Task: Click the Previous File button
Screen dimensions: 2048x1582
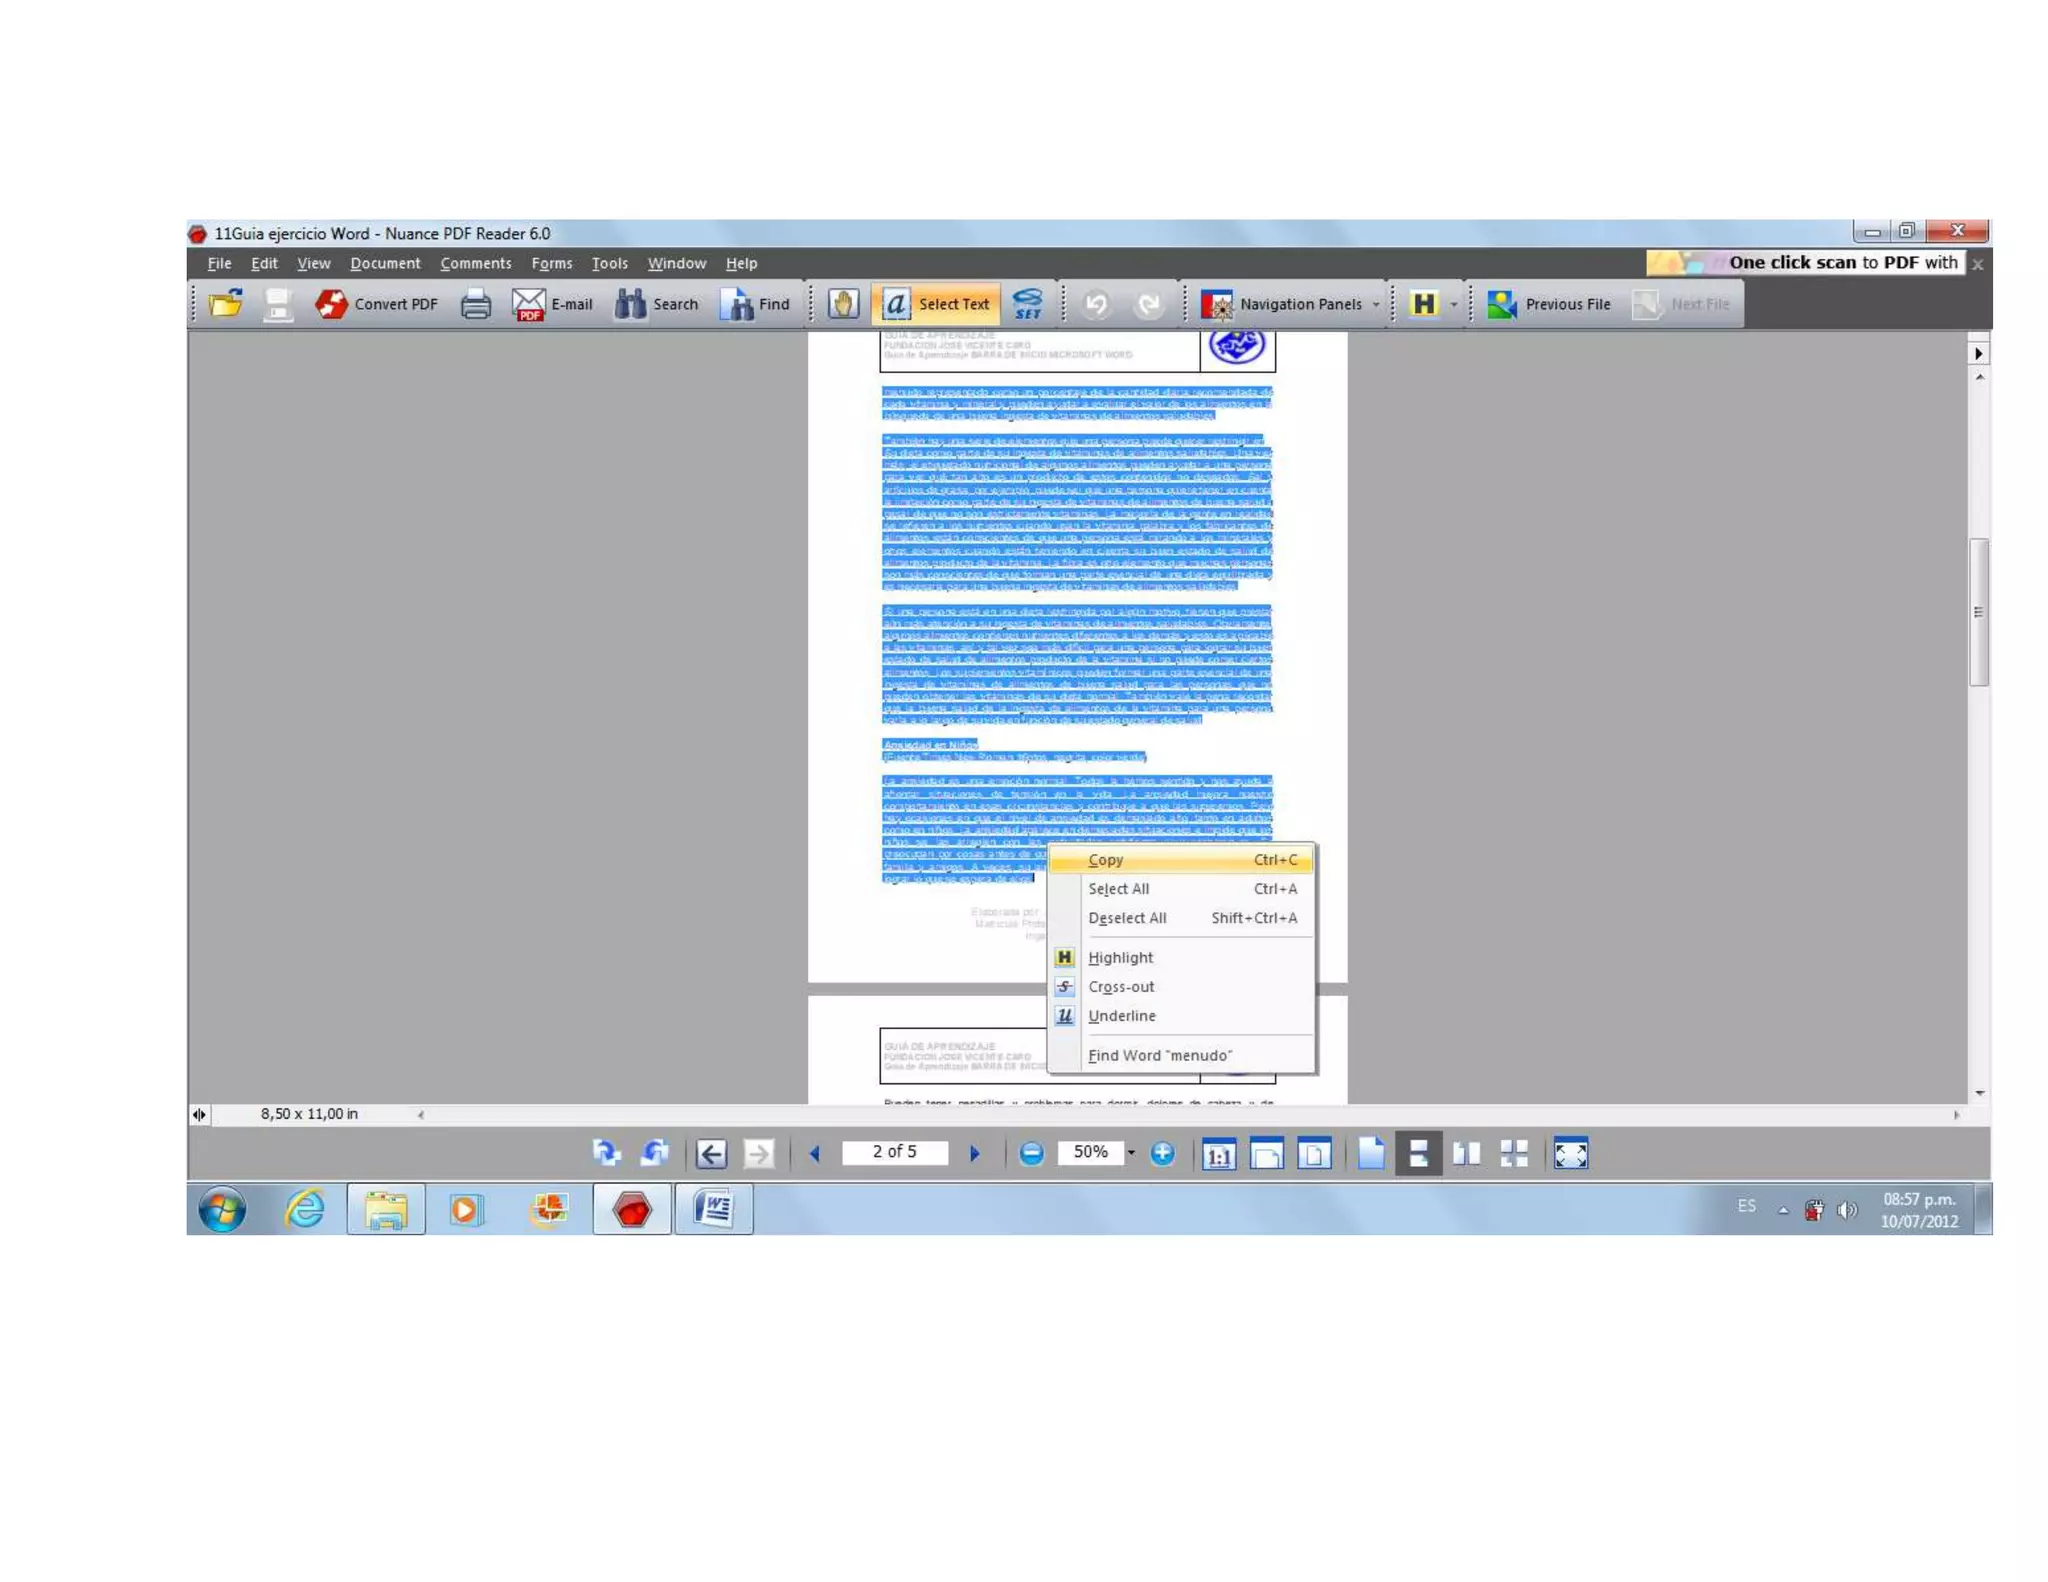Action: coord(1549,304)
